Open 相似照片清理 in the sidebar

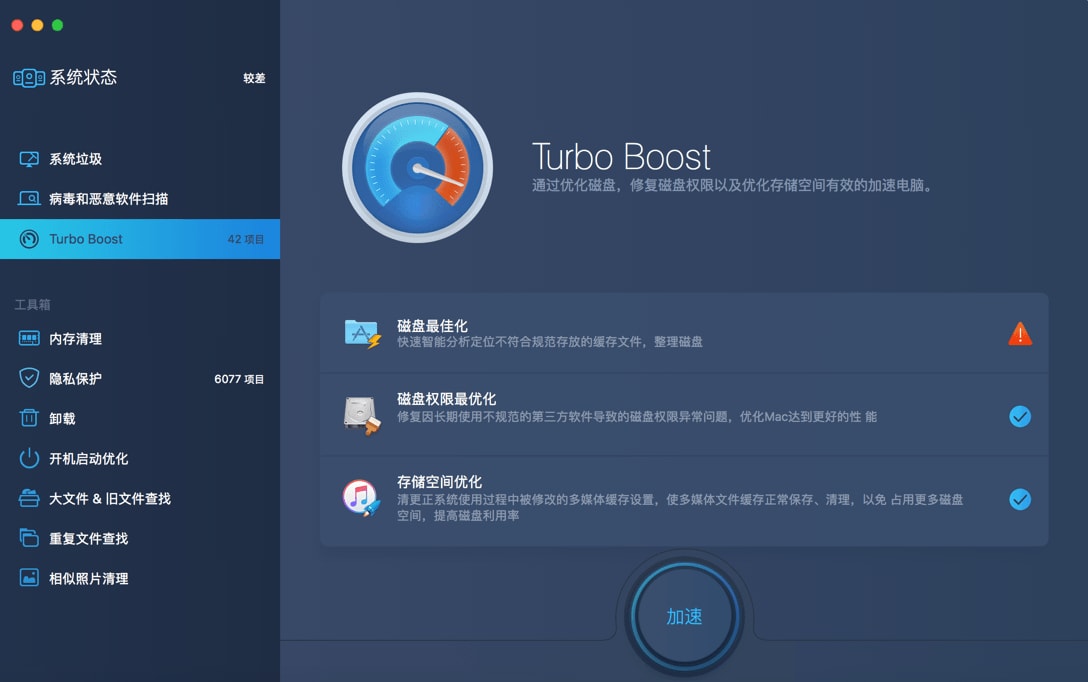[x=139, y=579]
